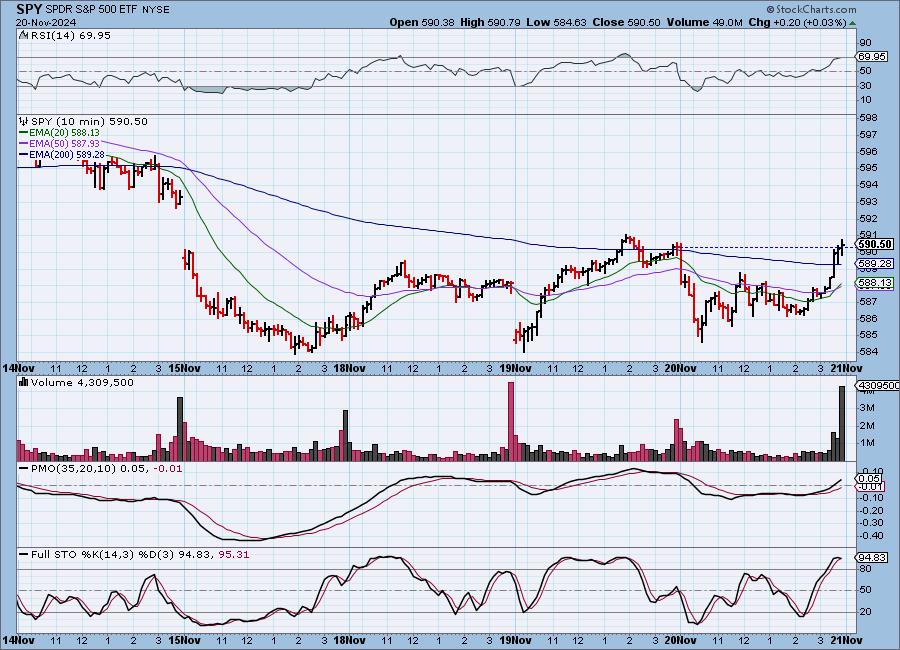
Task: Click the green up-triangle after Chg value
Action: click(x=852, y=23)
